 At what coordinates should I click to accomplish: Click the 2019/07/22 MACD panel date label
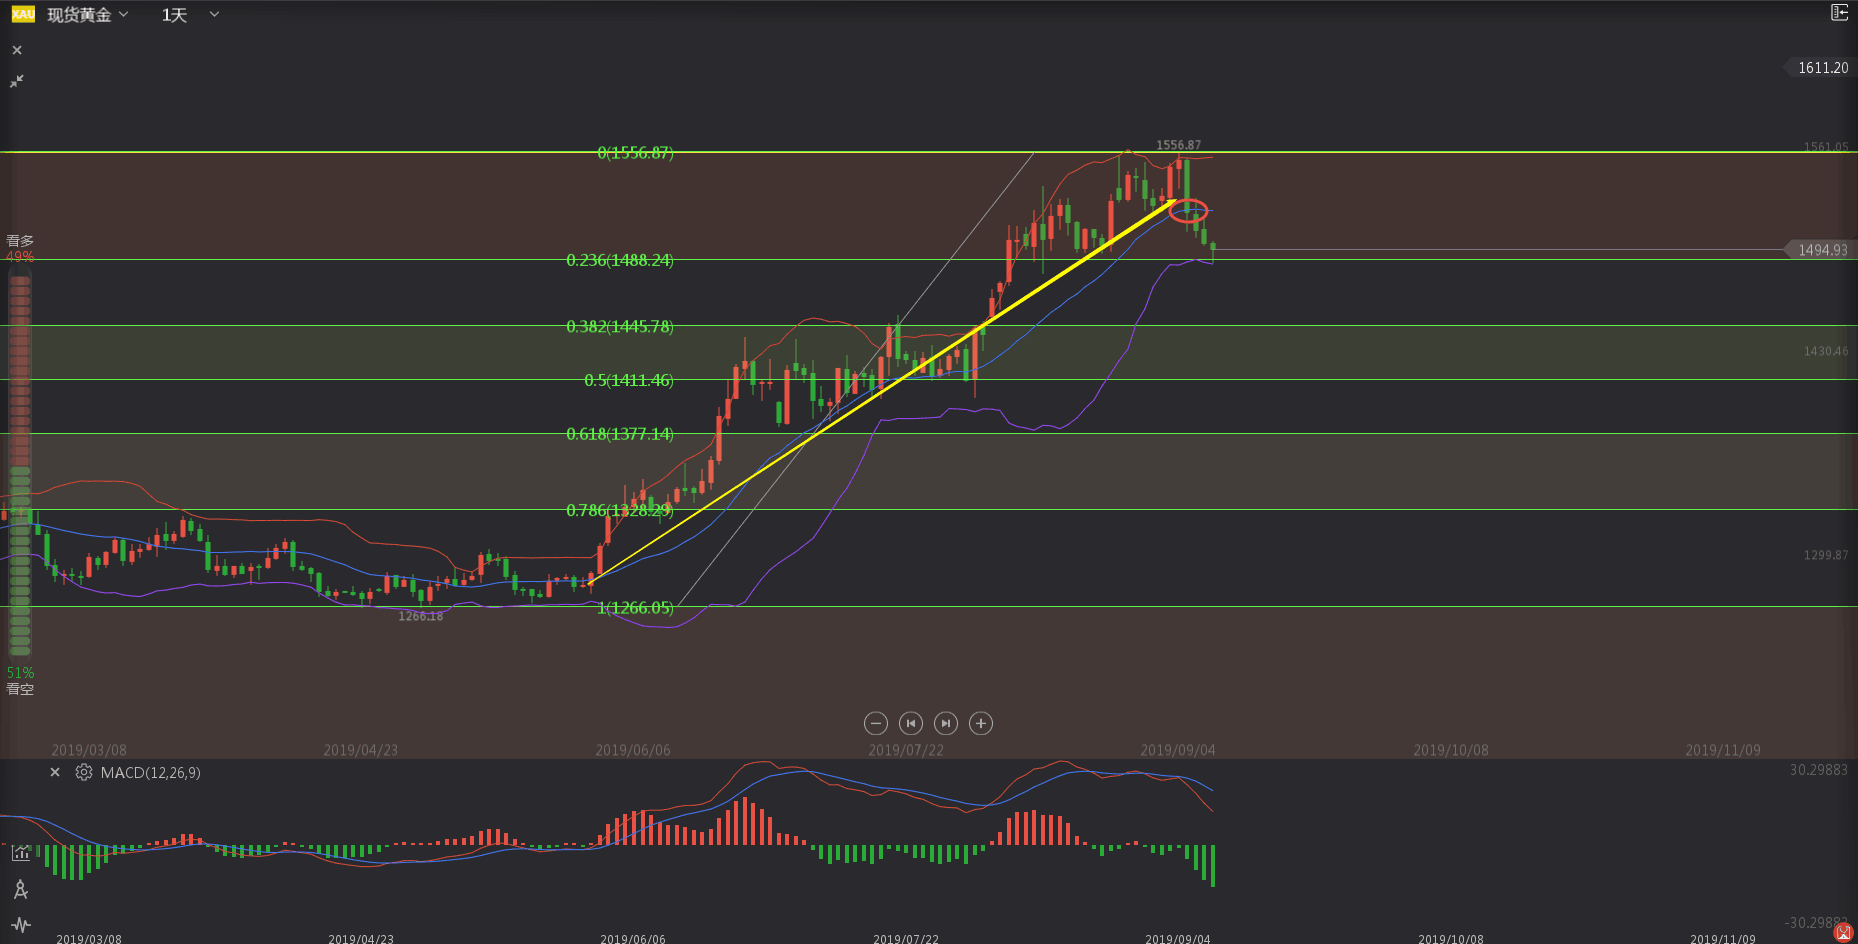tap(906, 939)
